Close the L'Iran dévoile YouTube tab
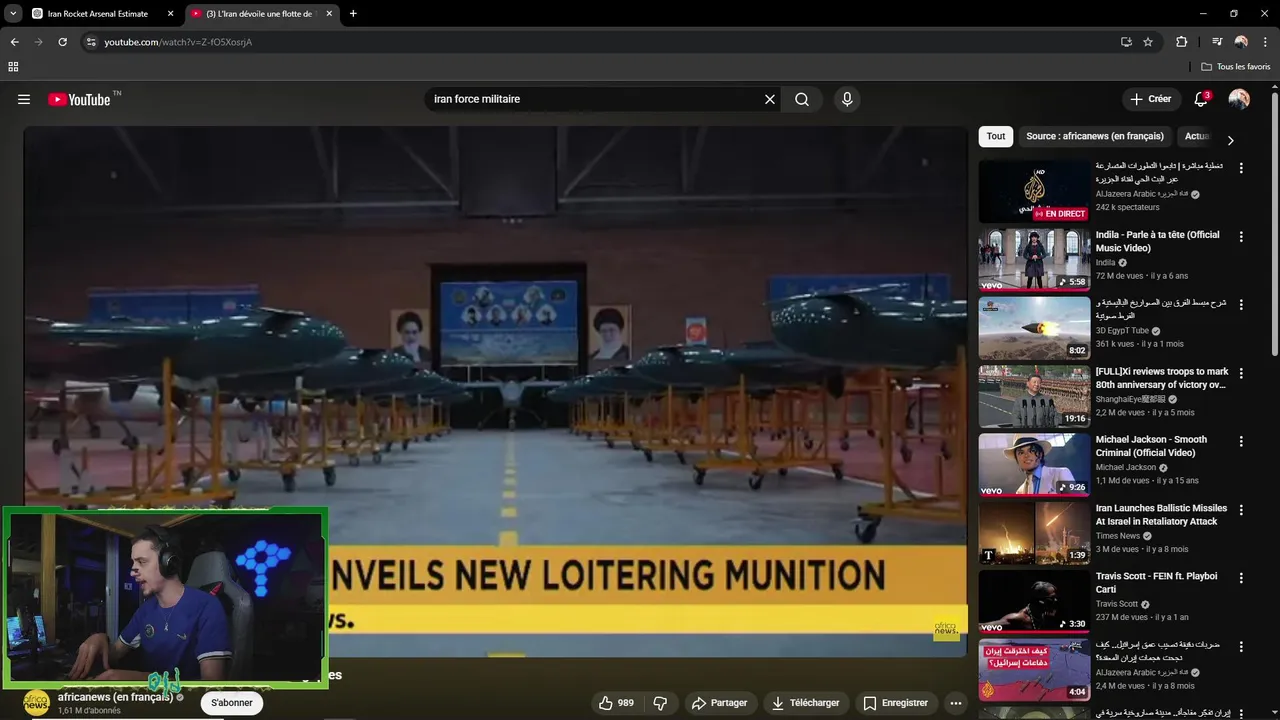 [329, 14]
